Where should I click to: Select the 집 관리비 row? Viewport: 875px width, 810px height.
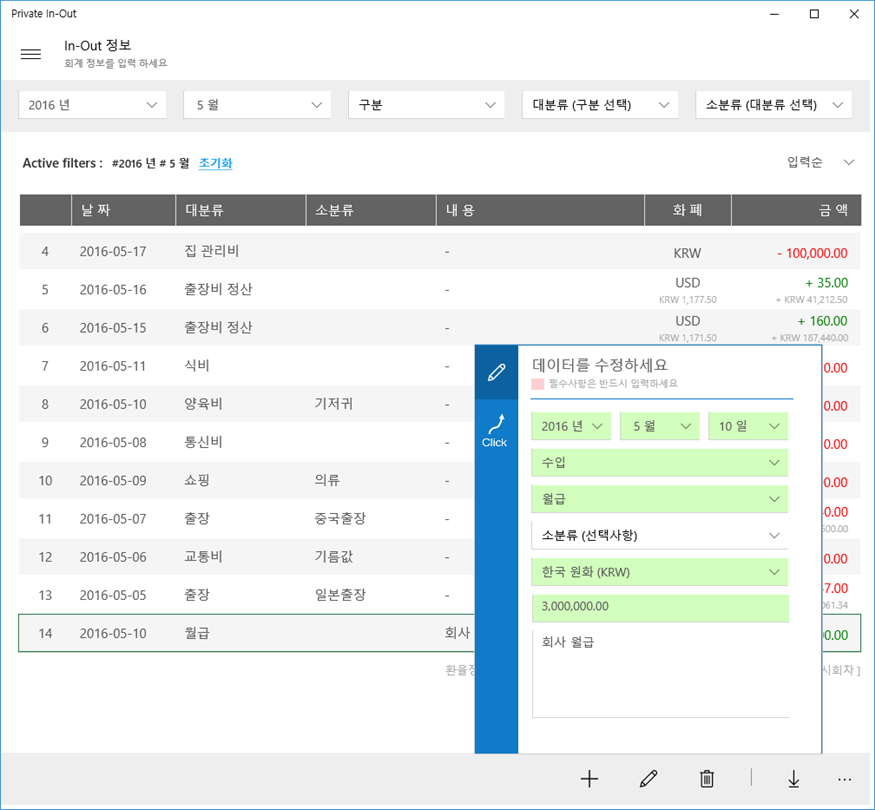click(440, 252)
